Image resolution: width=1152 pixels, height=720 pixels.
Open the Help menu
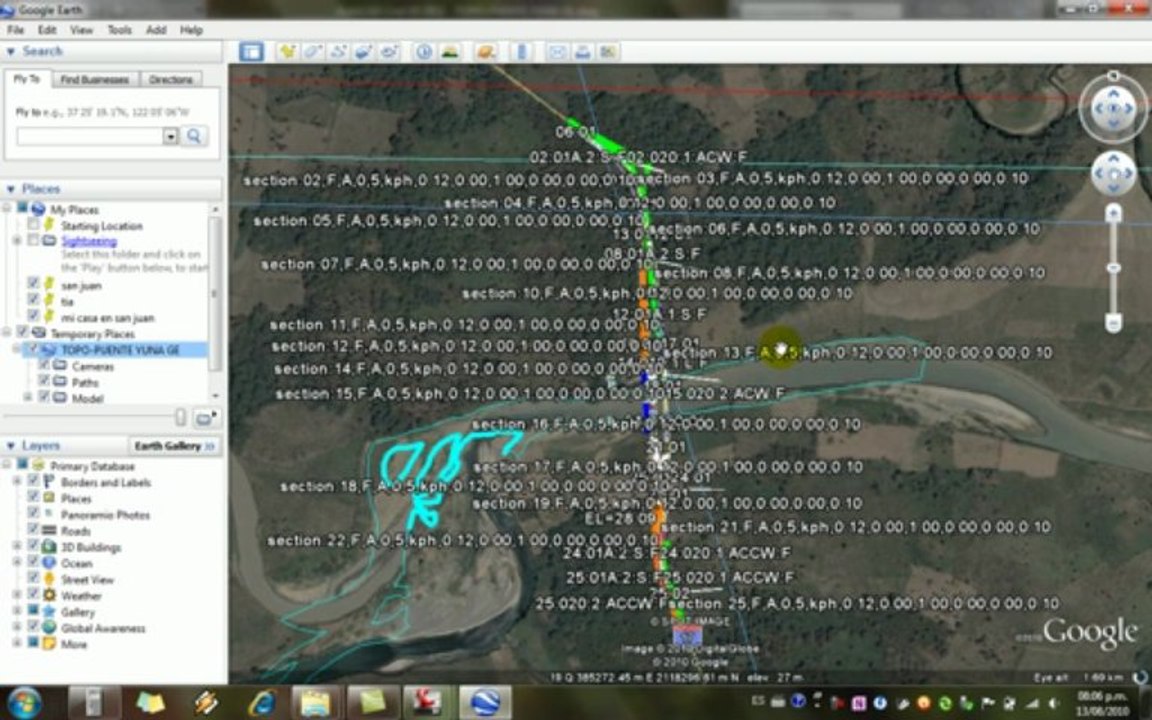point(191,30)
